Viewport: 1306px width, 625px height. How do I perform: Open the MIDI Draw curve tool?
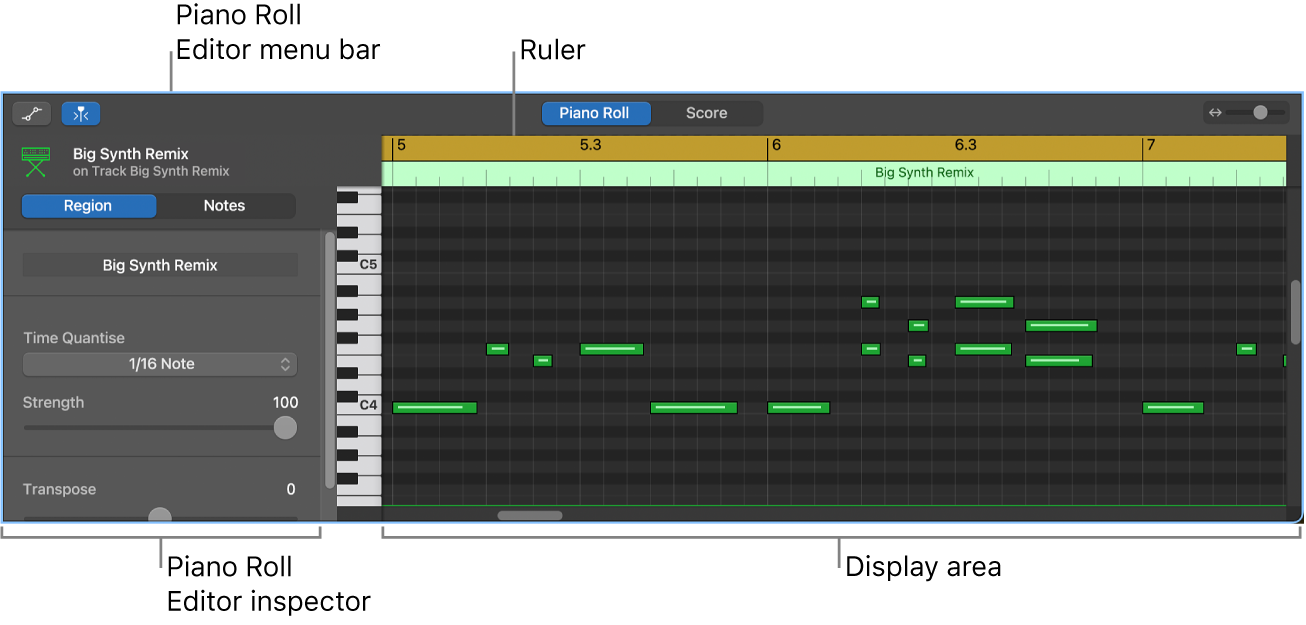(x=31, y=113)
